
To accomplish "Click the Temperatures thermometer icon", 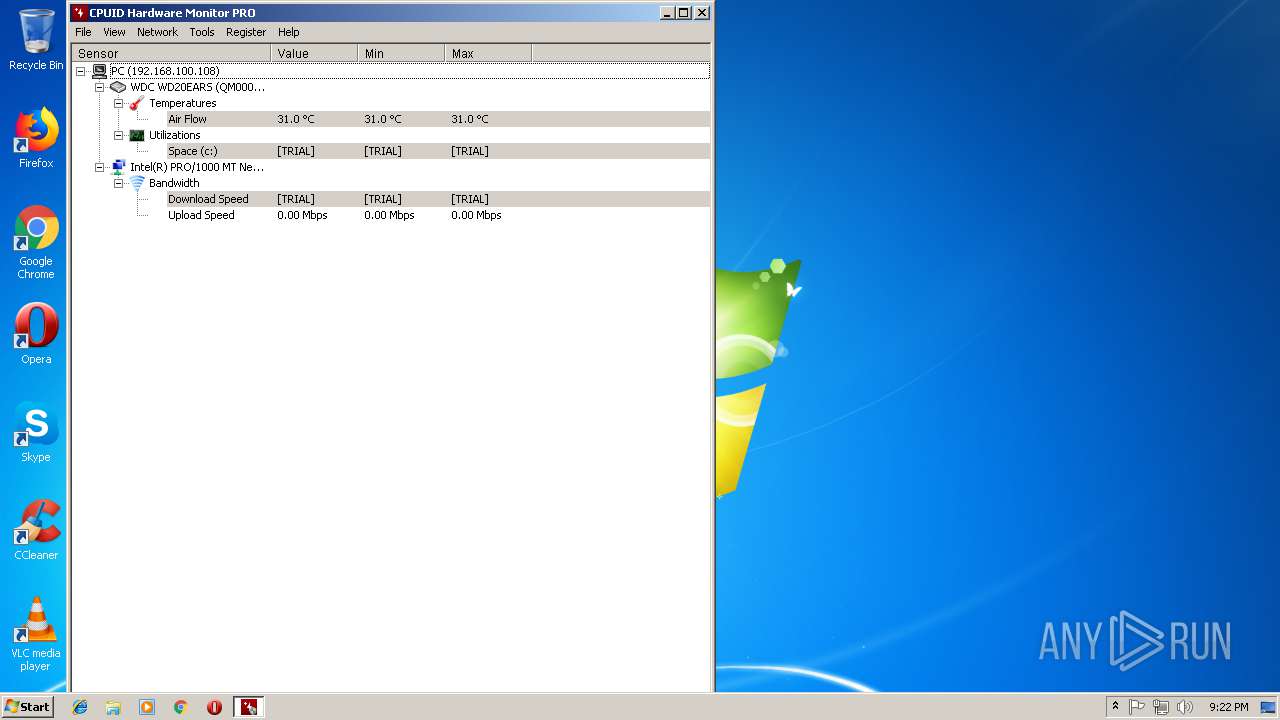I will point(137,103).
